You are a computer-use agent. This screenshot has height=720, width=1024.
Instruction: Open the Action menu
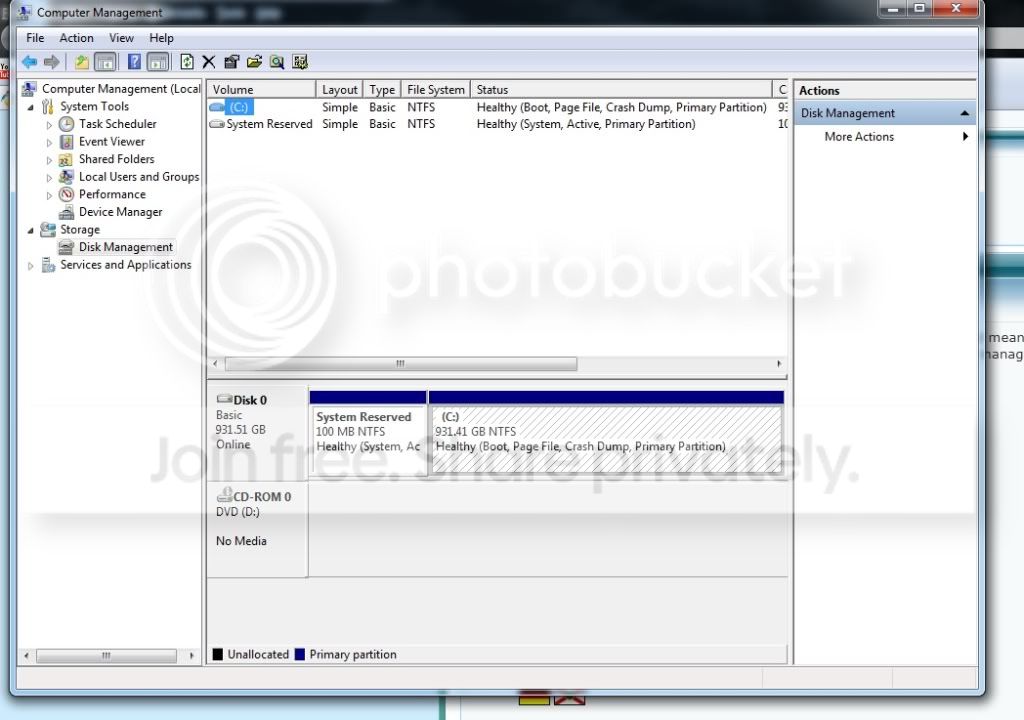pyautogui.click(x=76, y=38)
